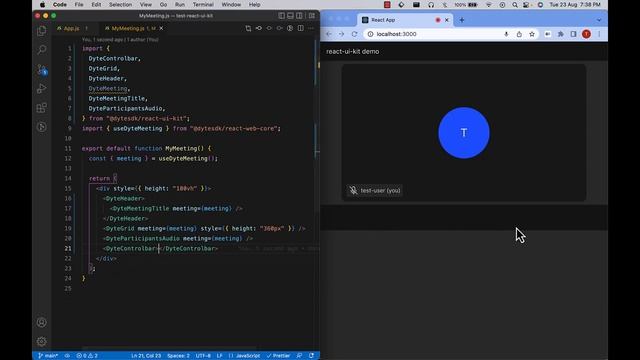Screen dimensions: 640x360
Task: Switch to the App.js editor tab
Action: tap(72, 28)
